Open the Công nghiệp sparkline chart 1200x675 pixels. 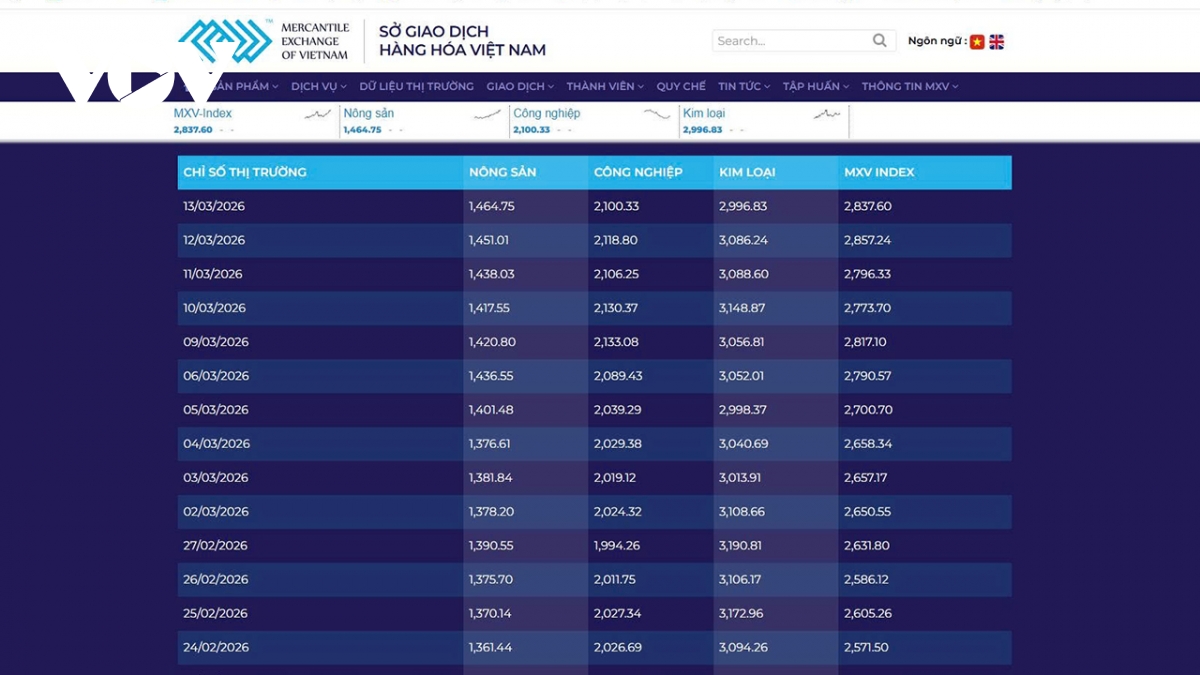pos(657,114)
